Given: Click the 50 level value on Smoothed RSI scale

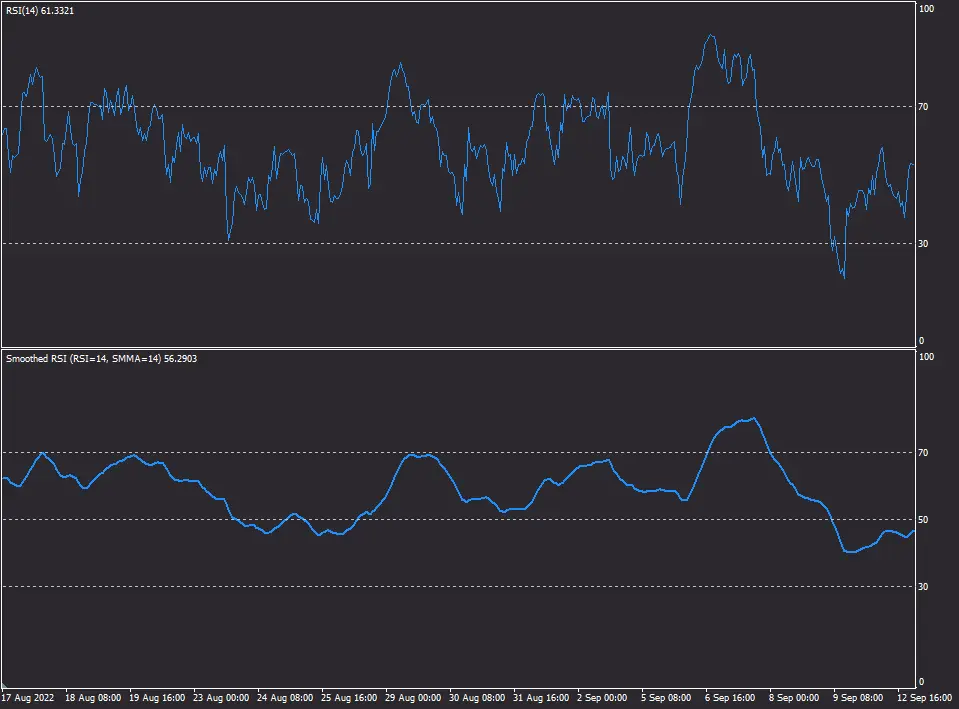Looking at the screenshot, I should (925, 520).
